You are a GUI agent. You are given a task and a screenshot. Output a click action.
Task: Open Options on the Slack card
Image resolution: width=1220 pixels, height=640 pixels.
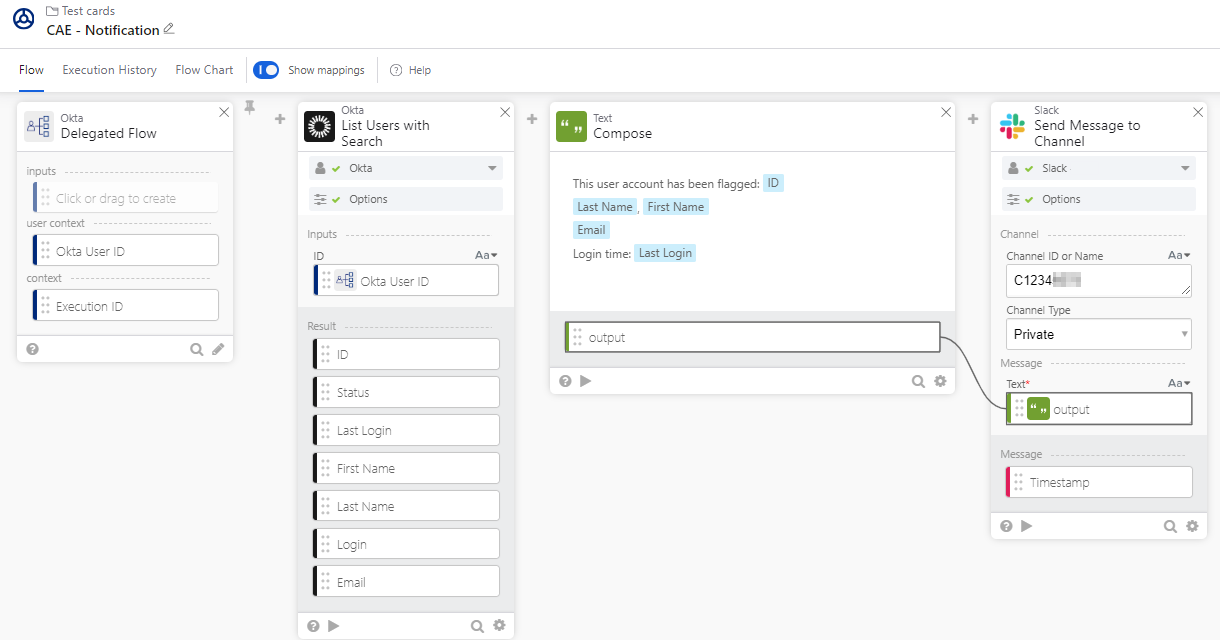pos(1099,199)
